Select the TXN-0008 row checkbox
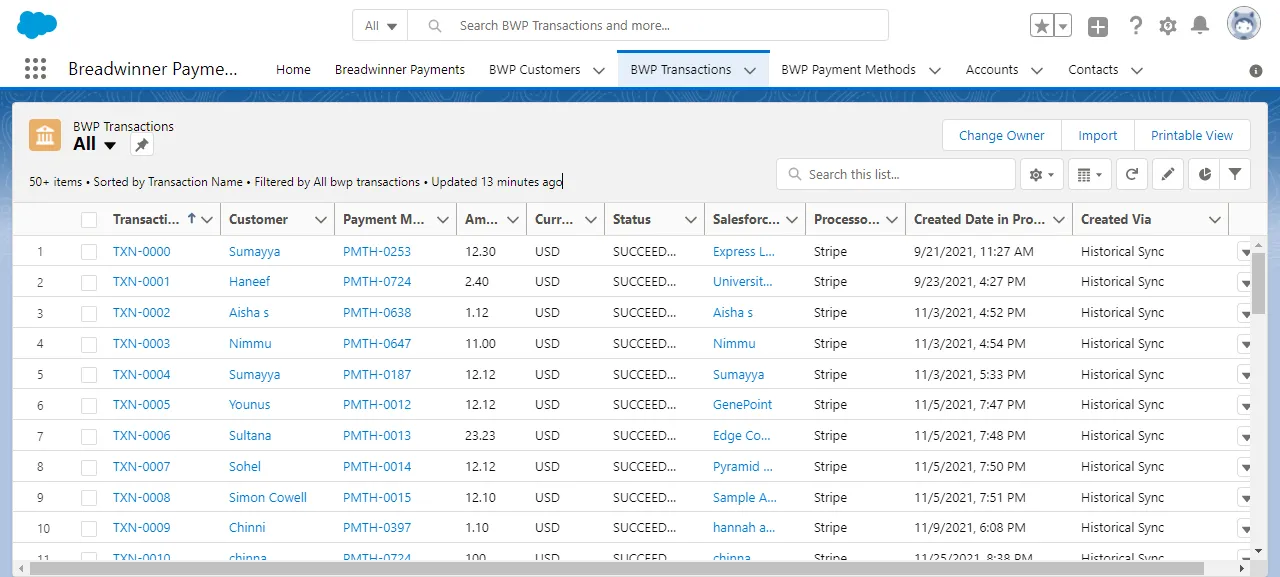 click(89, 498)
